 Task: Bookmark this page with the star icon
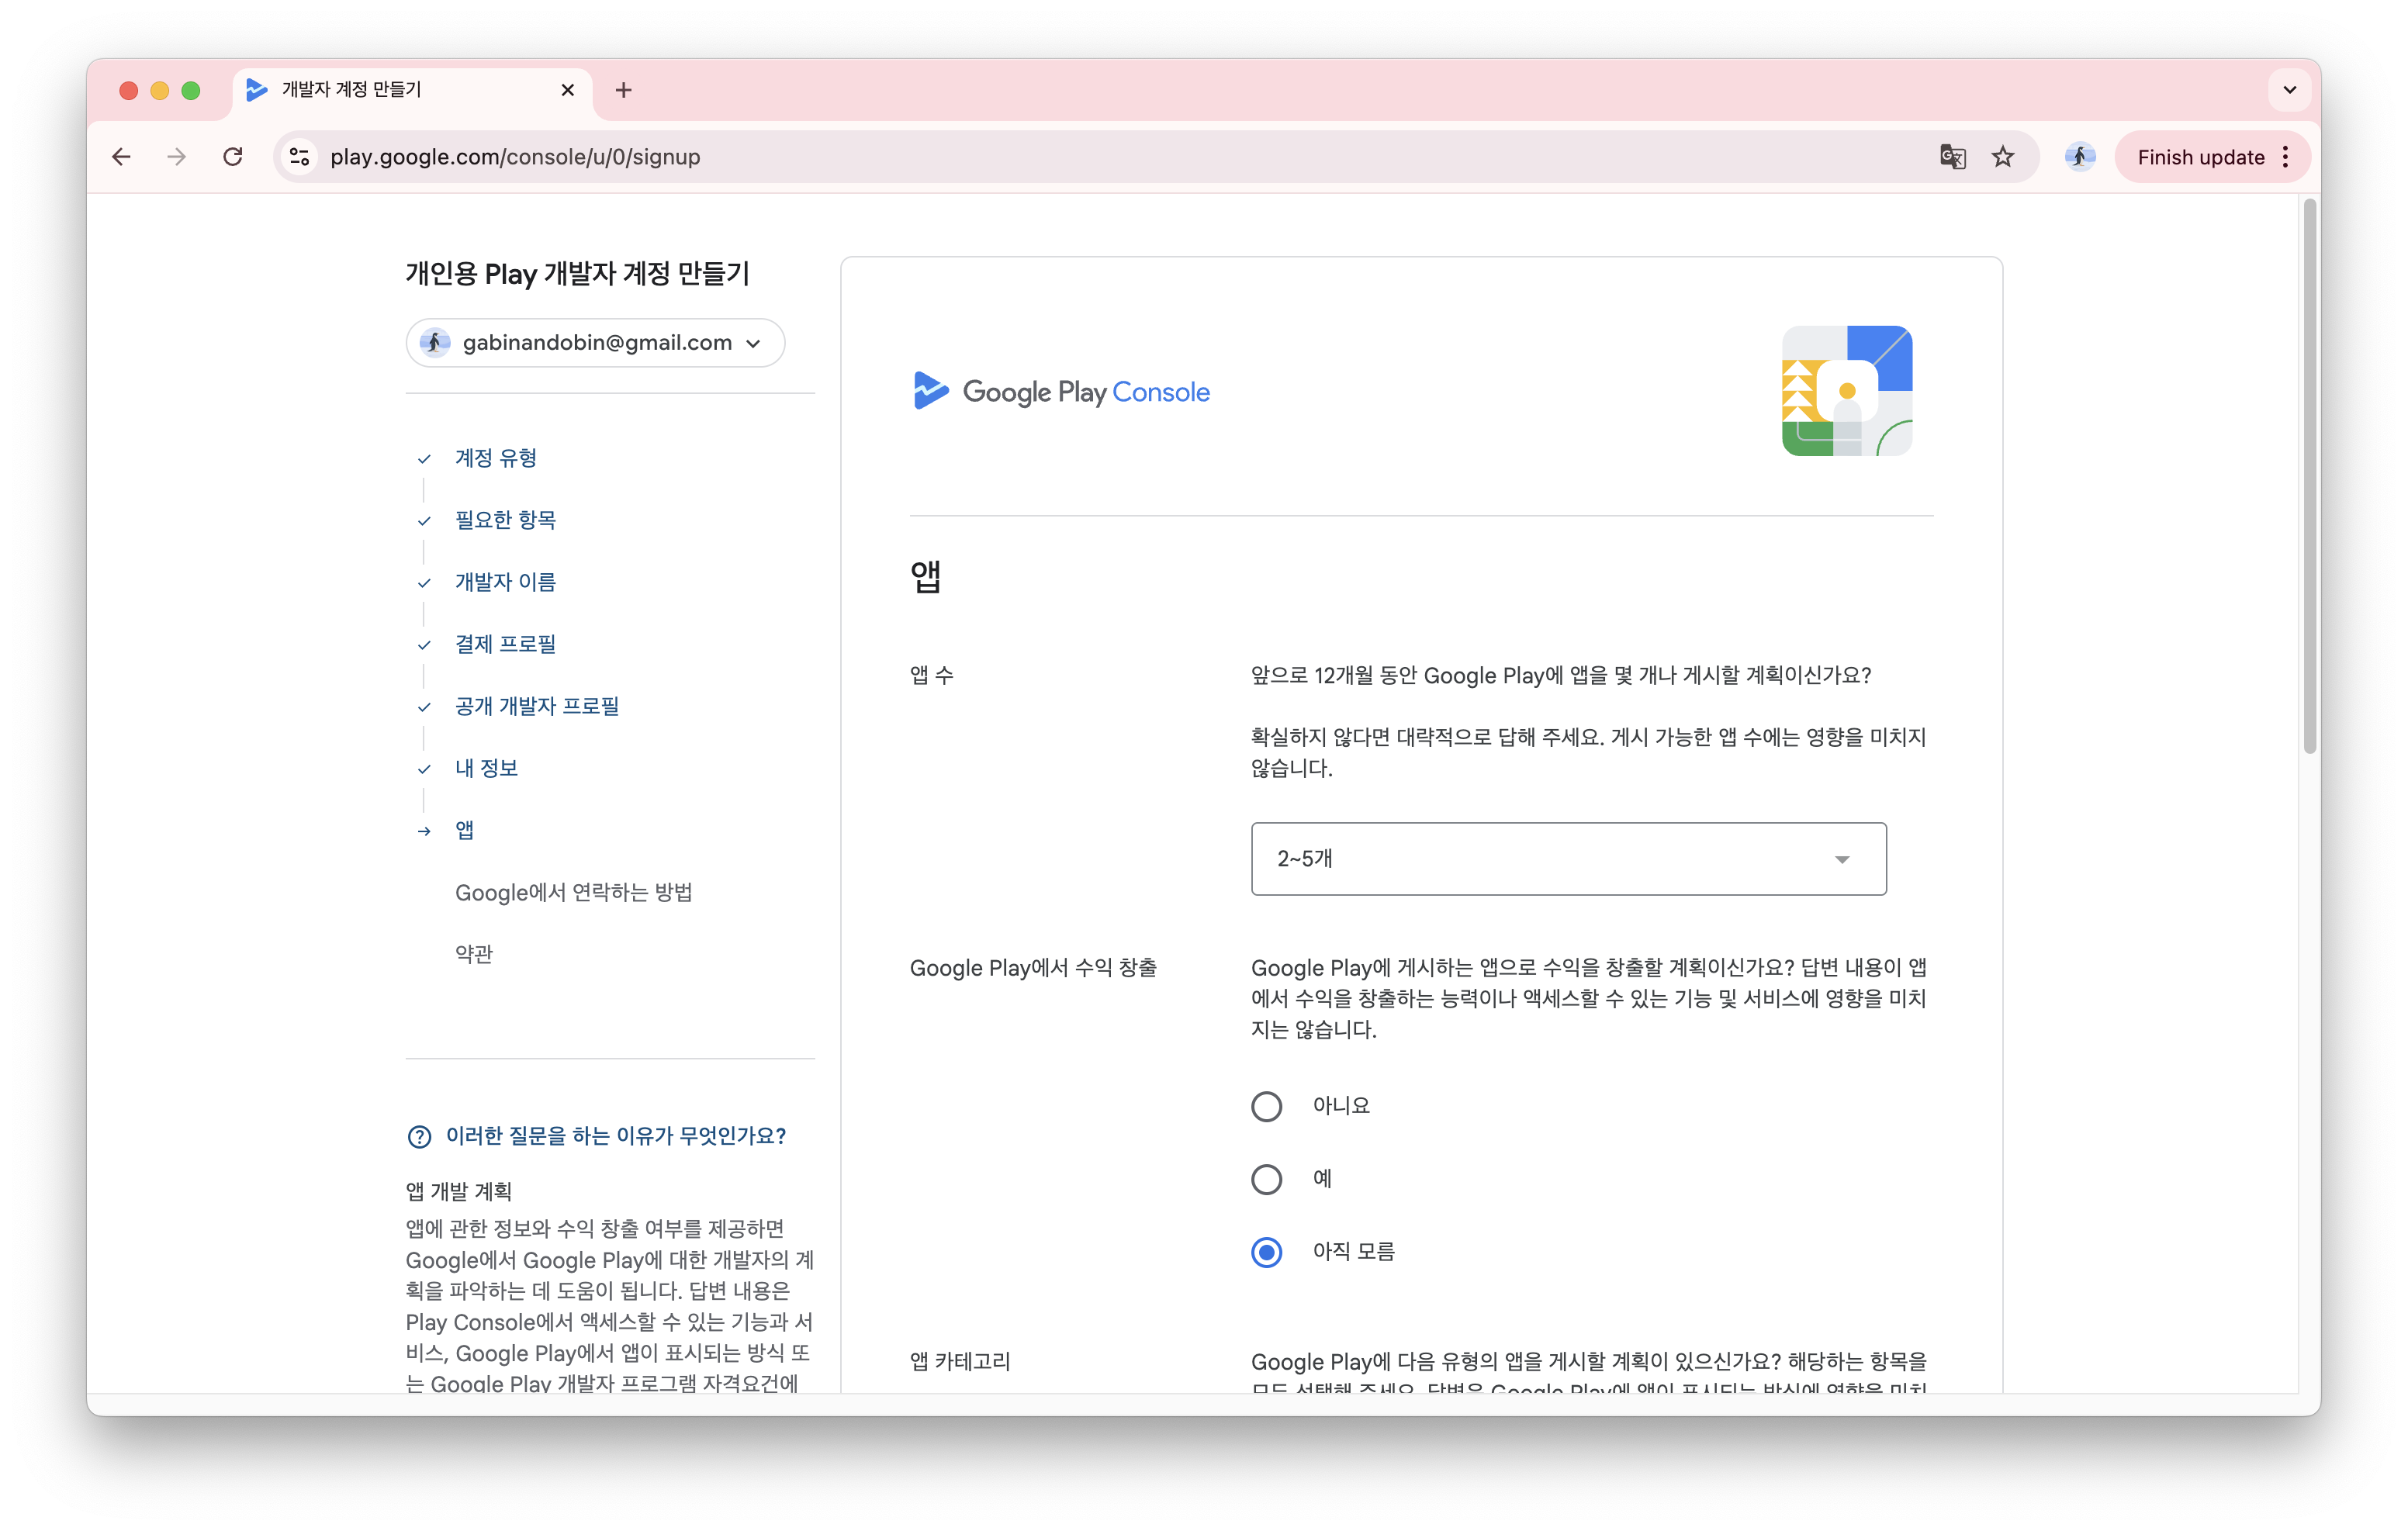(x=2003, y=157)
